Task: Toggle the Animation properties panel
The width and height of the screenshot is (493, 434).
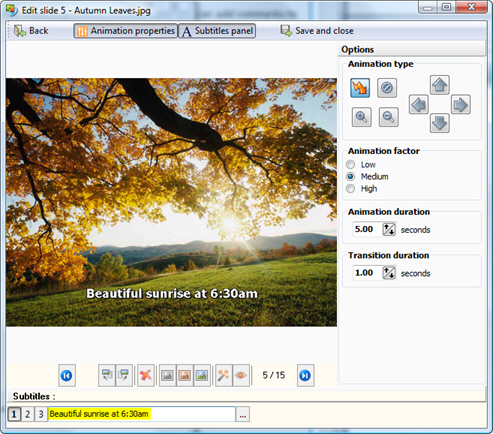Action: [125, 31]
